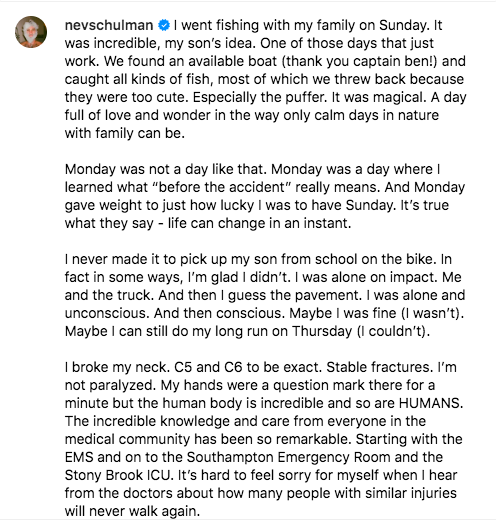Click the capitalized word HUMANS
The height and width of the screenshot is (520, 496).
[431, 403]
